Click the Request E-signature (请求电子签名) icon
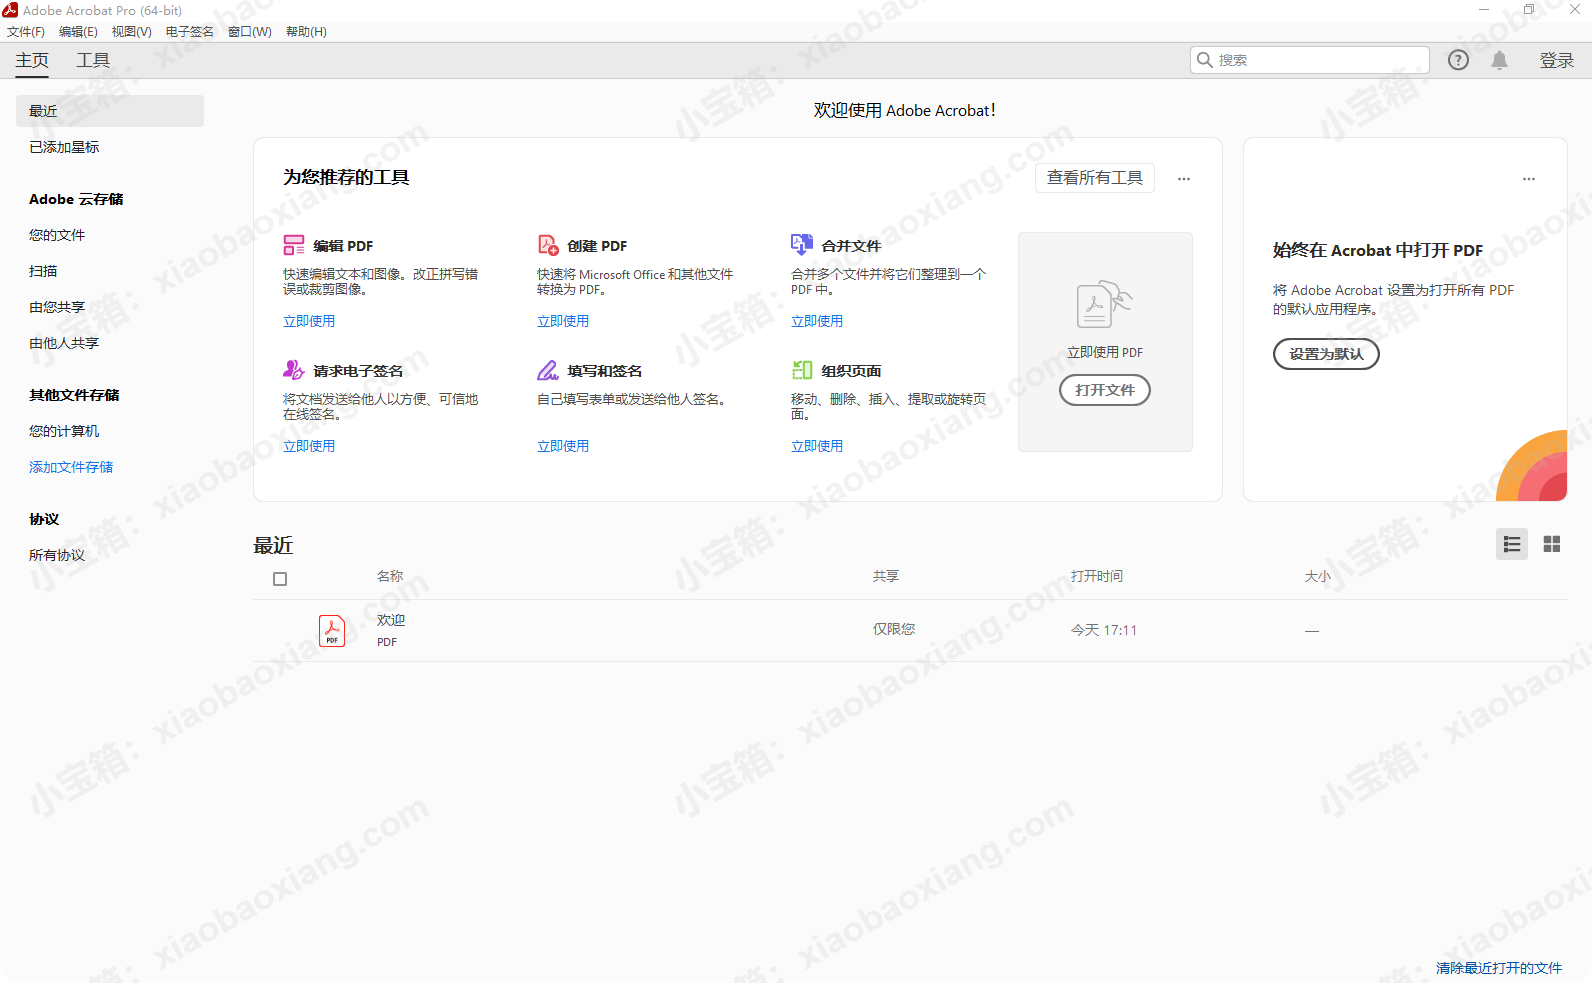Viewport: 1592px width, 983px height. click(x=293, y=370)
